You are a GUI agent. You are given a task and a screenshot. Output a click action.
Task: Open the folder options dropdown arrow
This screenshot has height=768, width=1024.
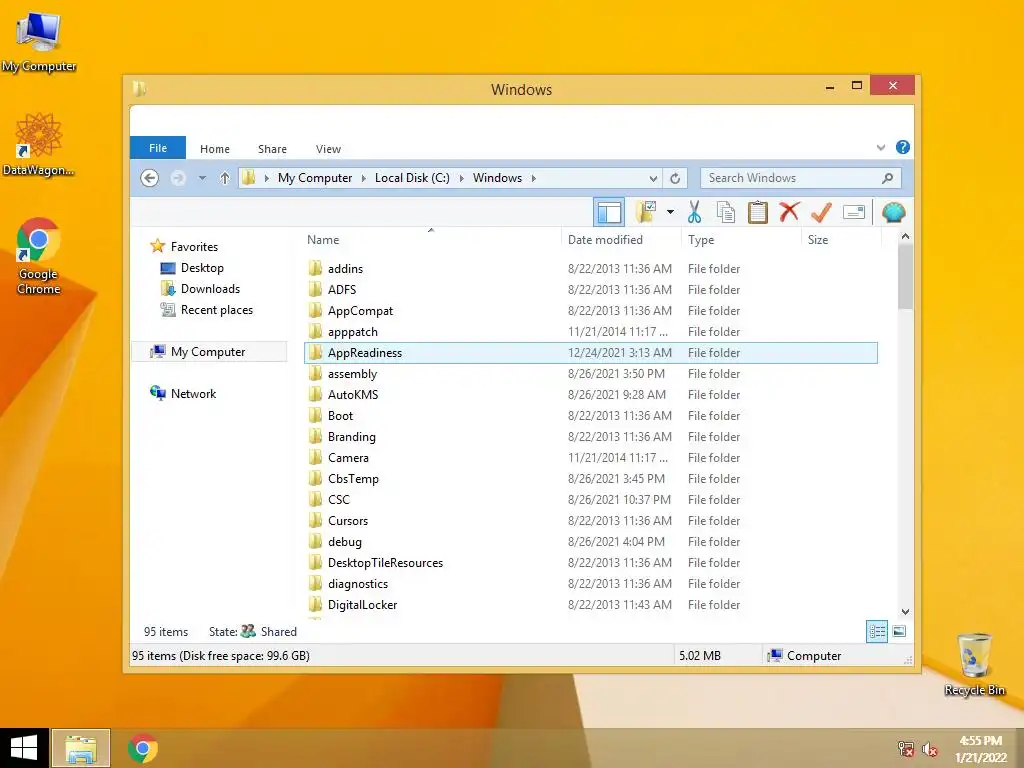pyautogui.click(x=670, y=212)
